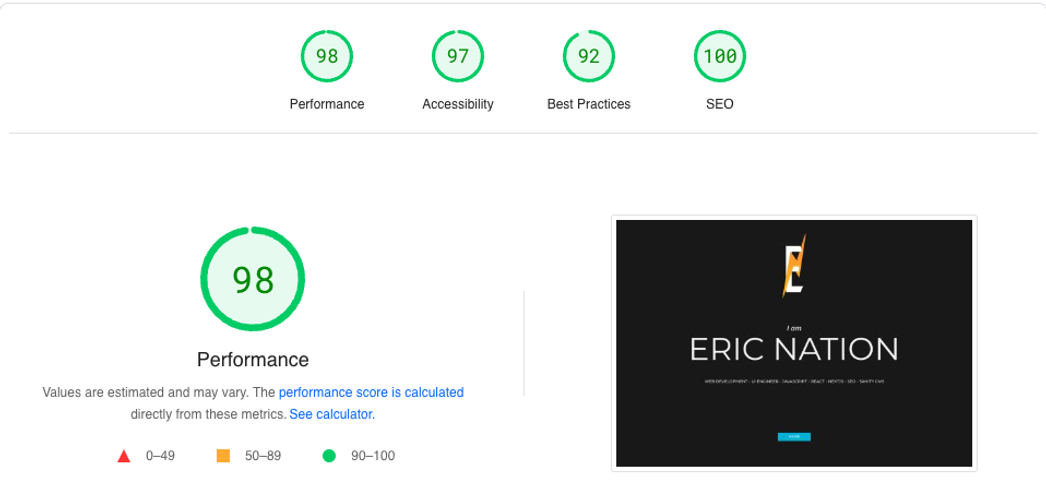1046x500 pixels.
Task: Jump to the Accessibility category label
Action: coord(458,104)
